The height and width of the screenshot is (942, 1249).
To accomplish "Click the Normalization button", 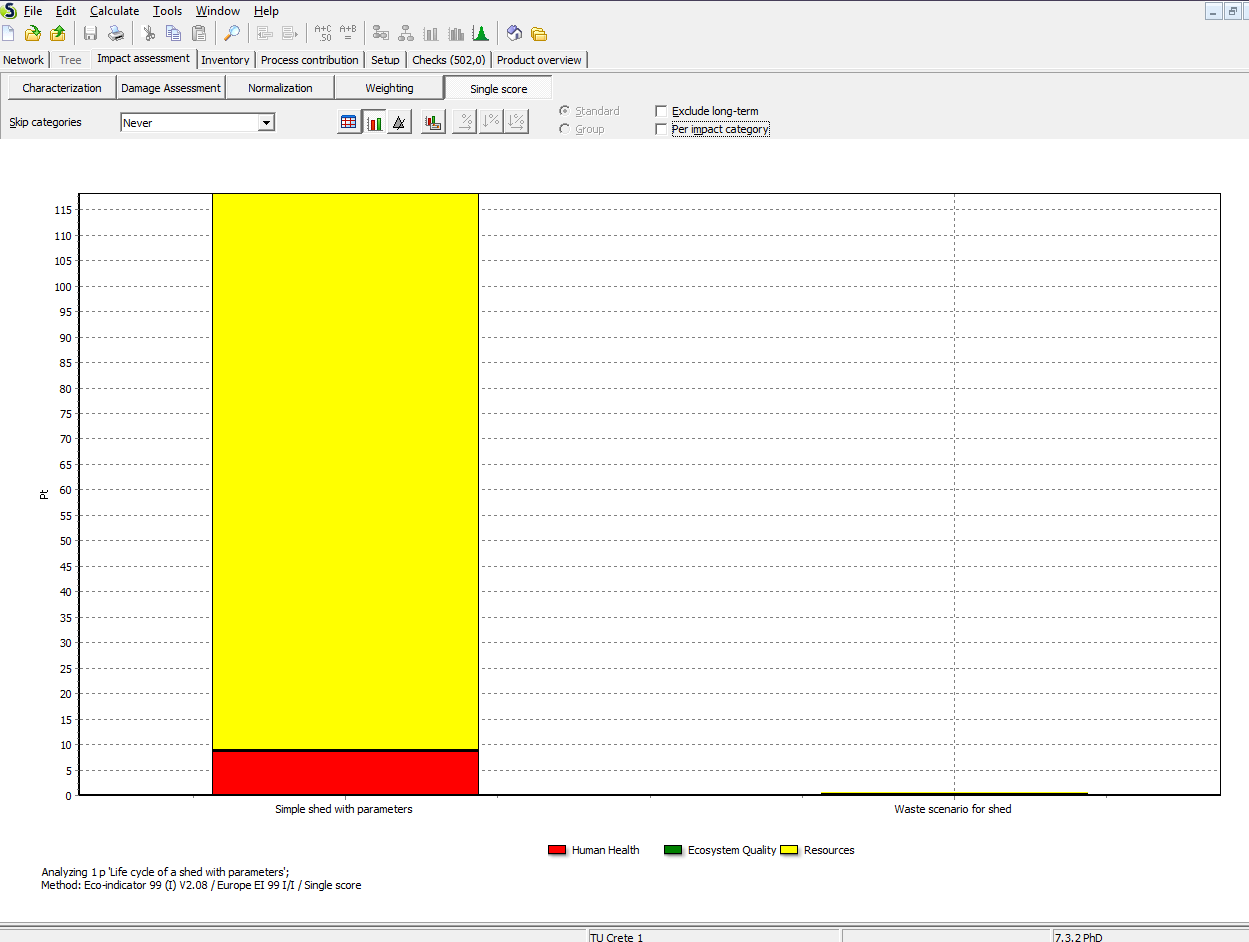I will [280, 88].
